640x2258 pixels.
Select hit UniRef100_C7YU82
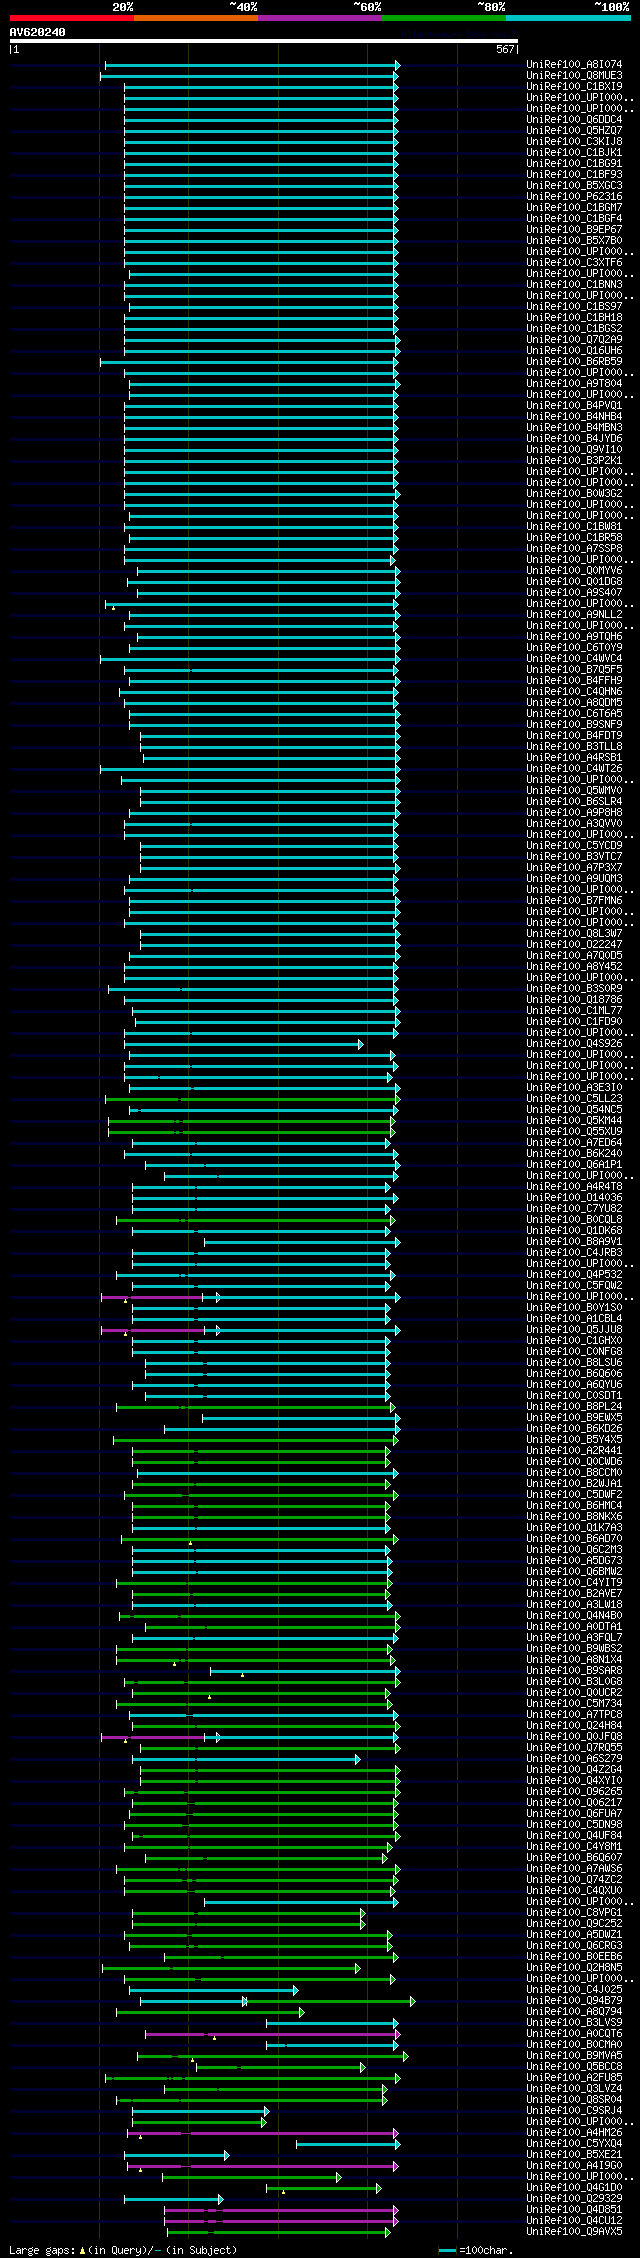pyautogui.click(x=574, y=1208)
